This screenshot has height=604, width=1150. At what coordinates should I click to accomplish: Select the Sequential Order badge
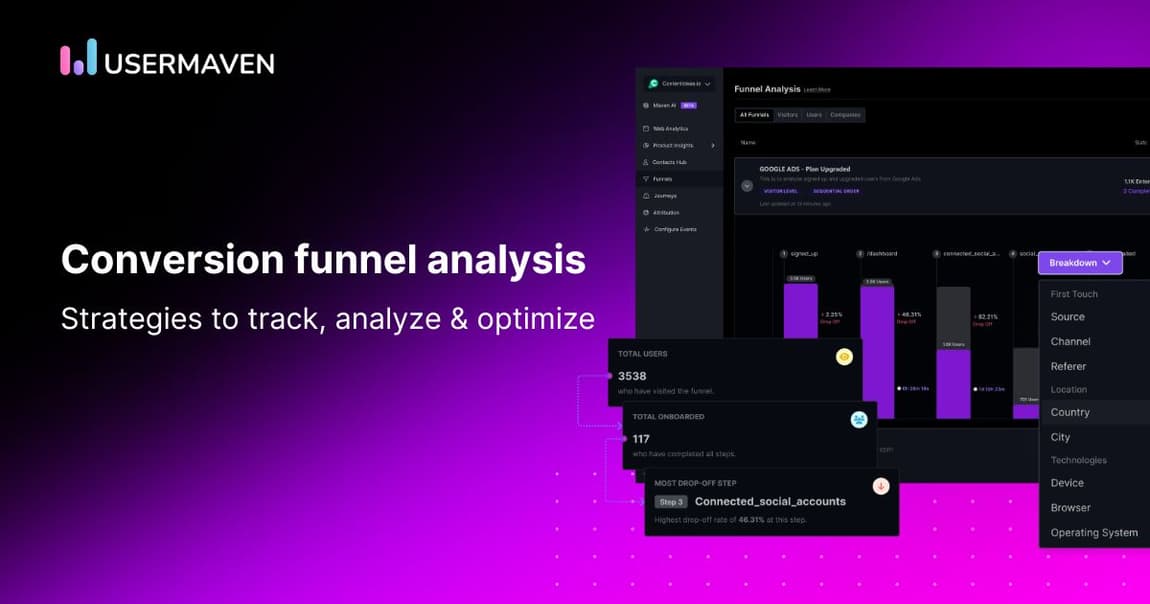tap(835, 190)
